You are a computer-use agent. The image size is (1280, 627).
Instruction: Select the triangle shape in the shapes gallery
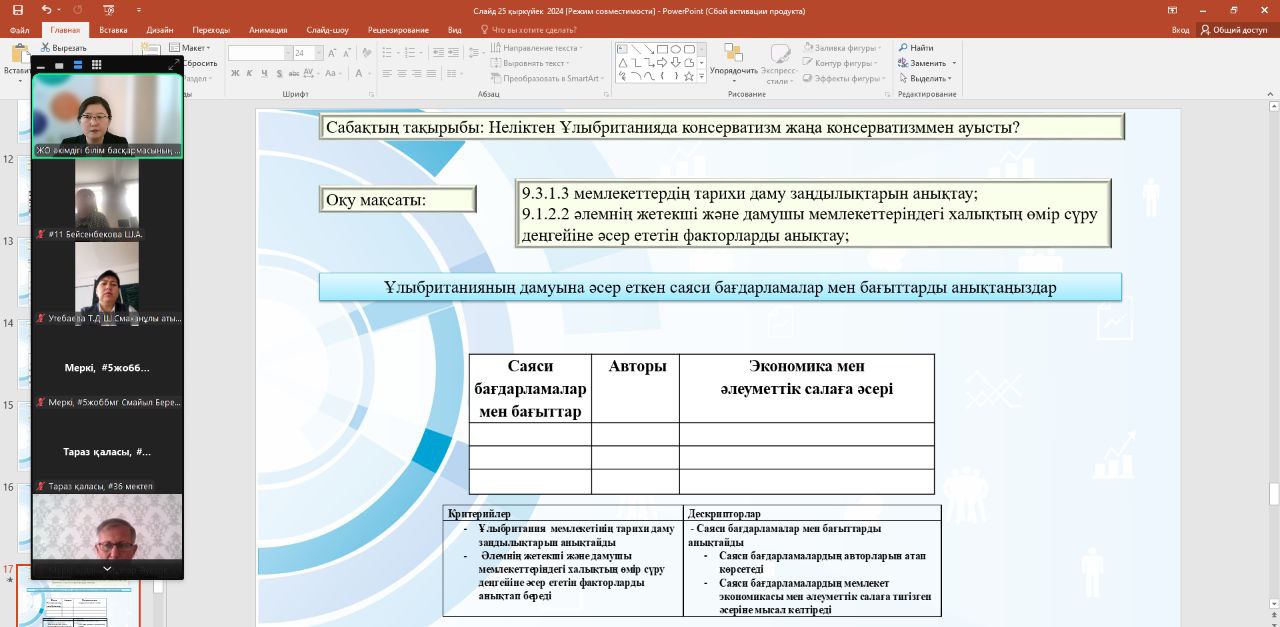[622, 62]
